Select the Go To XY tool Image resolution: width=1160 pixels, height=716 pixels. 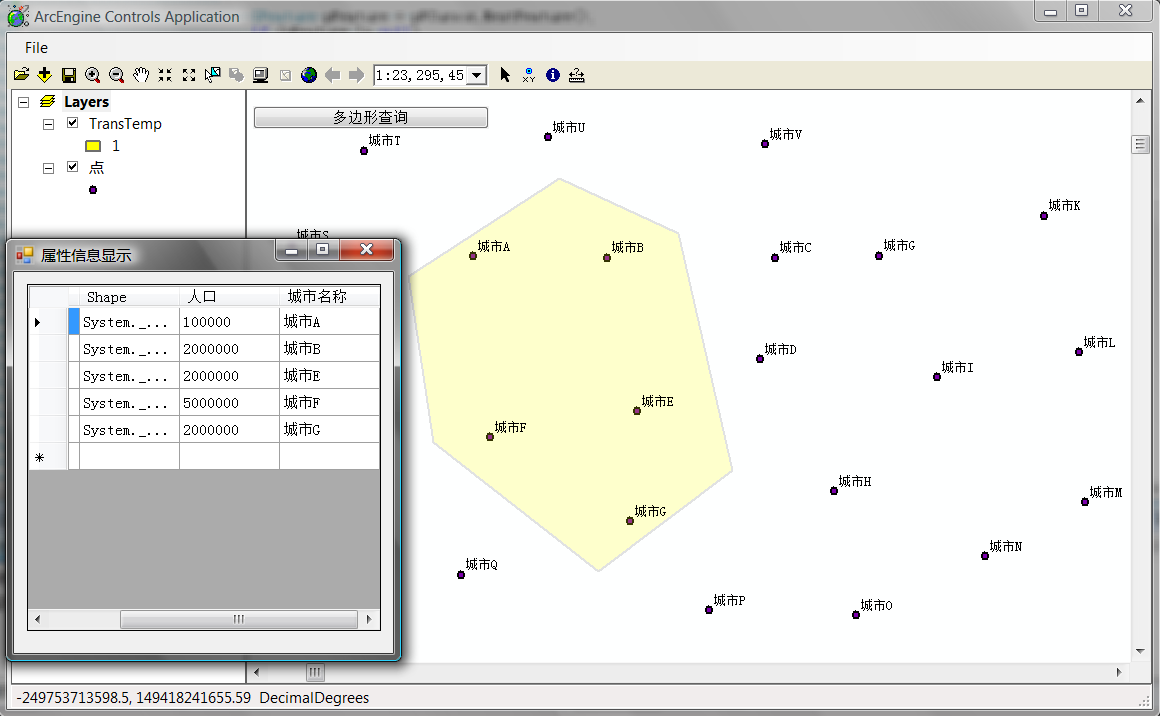point(528,75)
